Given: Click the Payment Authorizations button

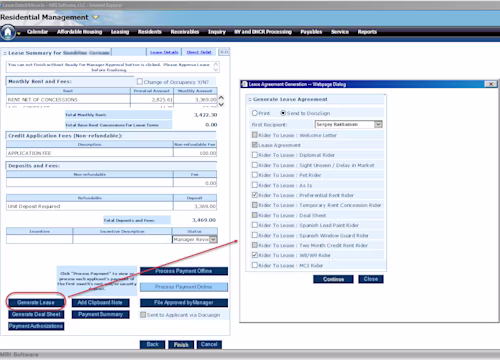Looking at the screenshot, I should (x=36, y=326).
